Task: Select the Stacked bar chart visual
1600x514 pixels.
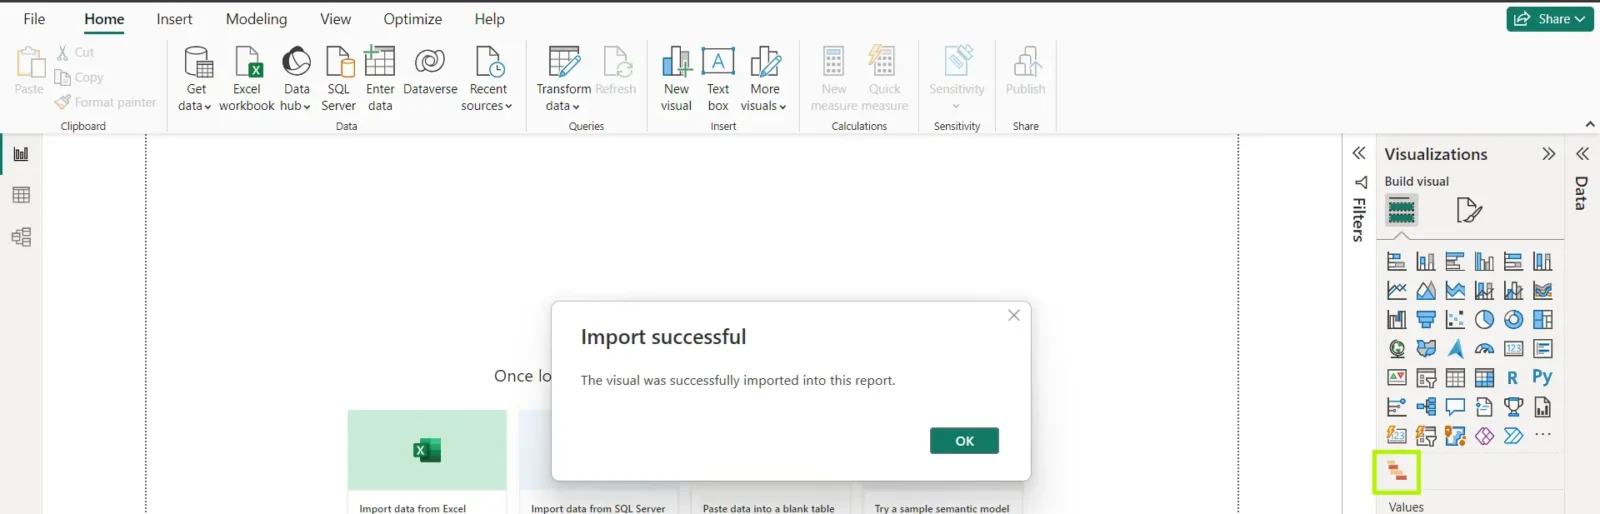Action: 1397,262
